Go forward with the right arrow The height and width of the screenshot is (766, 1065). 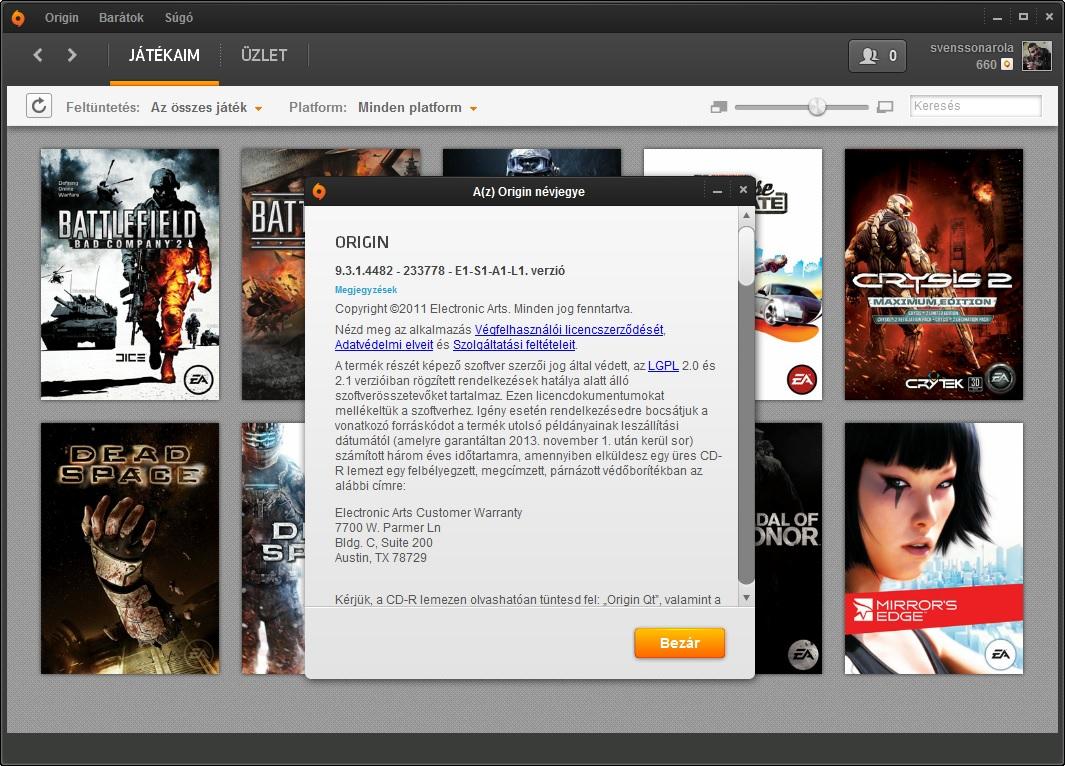tap(72, 55)
